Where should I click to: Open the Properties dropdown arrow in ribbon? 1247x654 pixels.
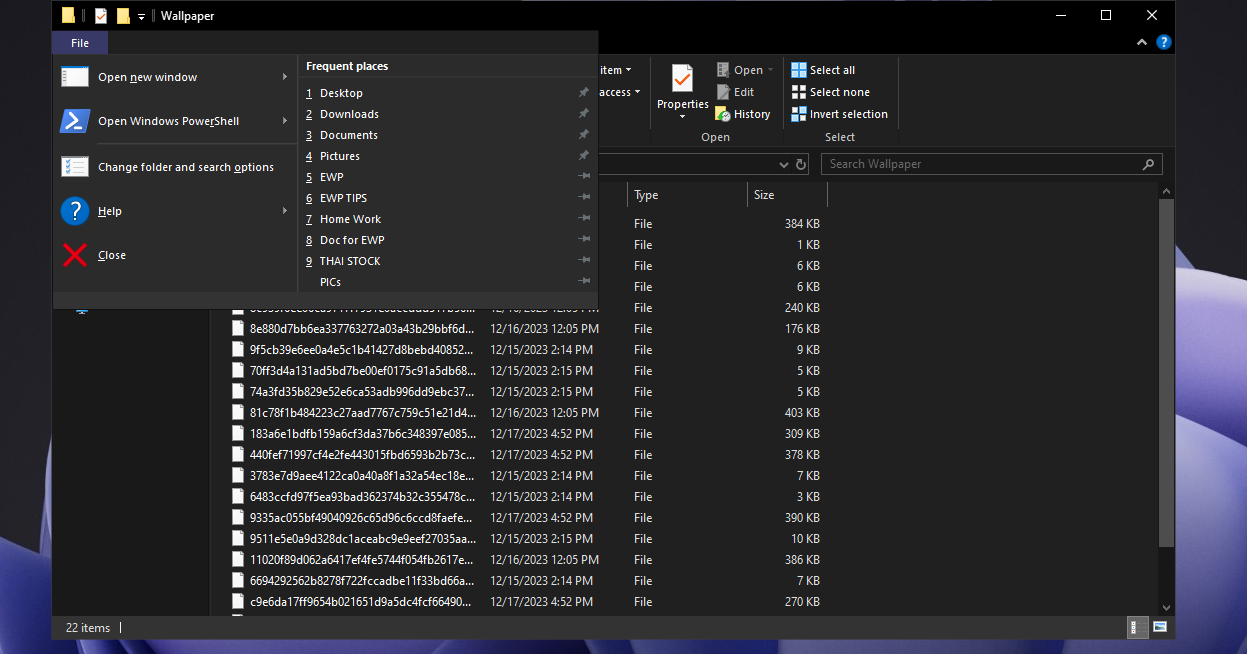pos(682,117)
